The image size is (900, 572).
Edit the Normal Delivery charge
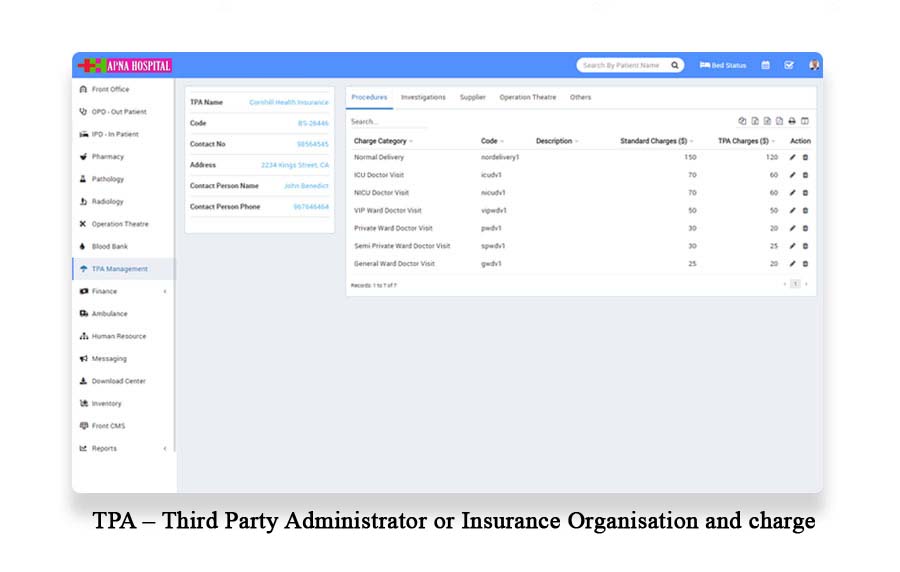[792, 157]
